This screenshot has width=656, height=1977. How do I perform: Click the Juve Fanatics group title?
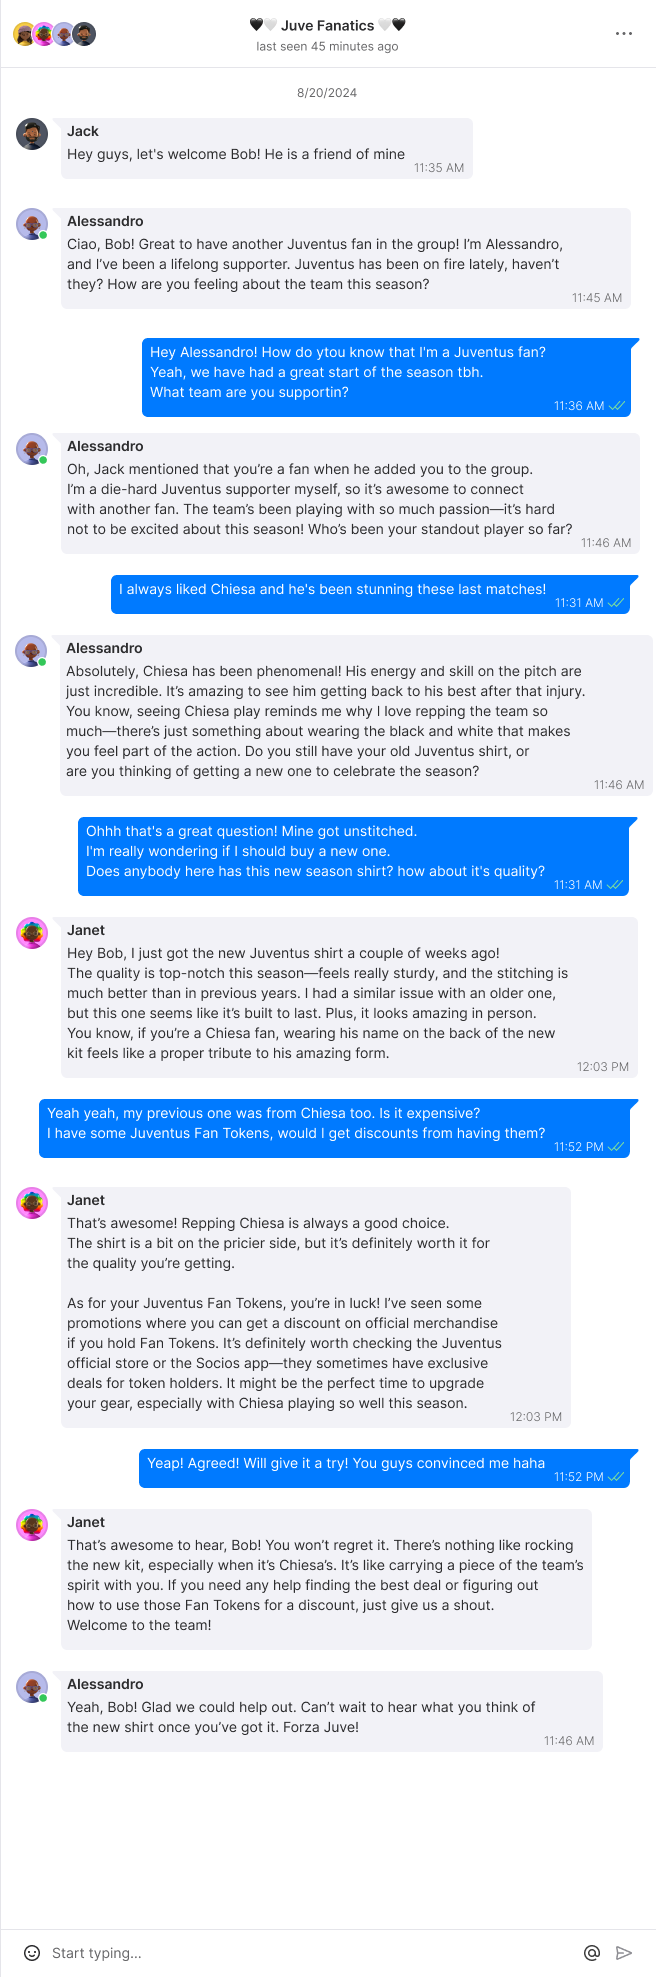pyautogui.click(x=328, y=25)
